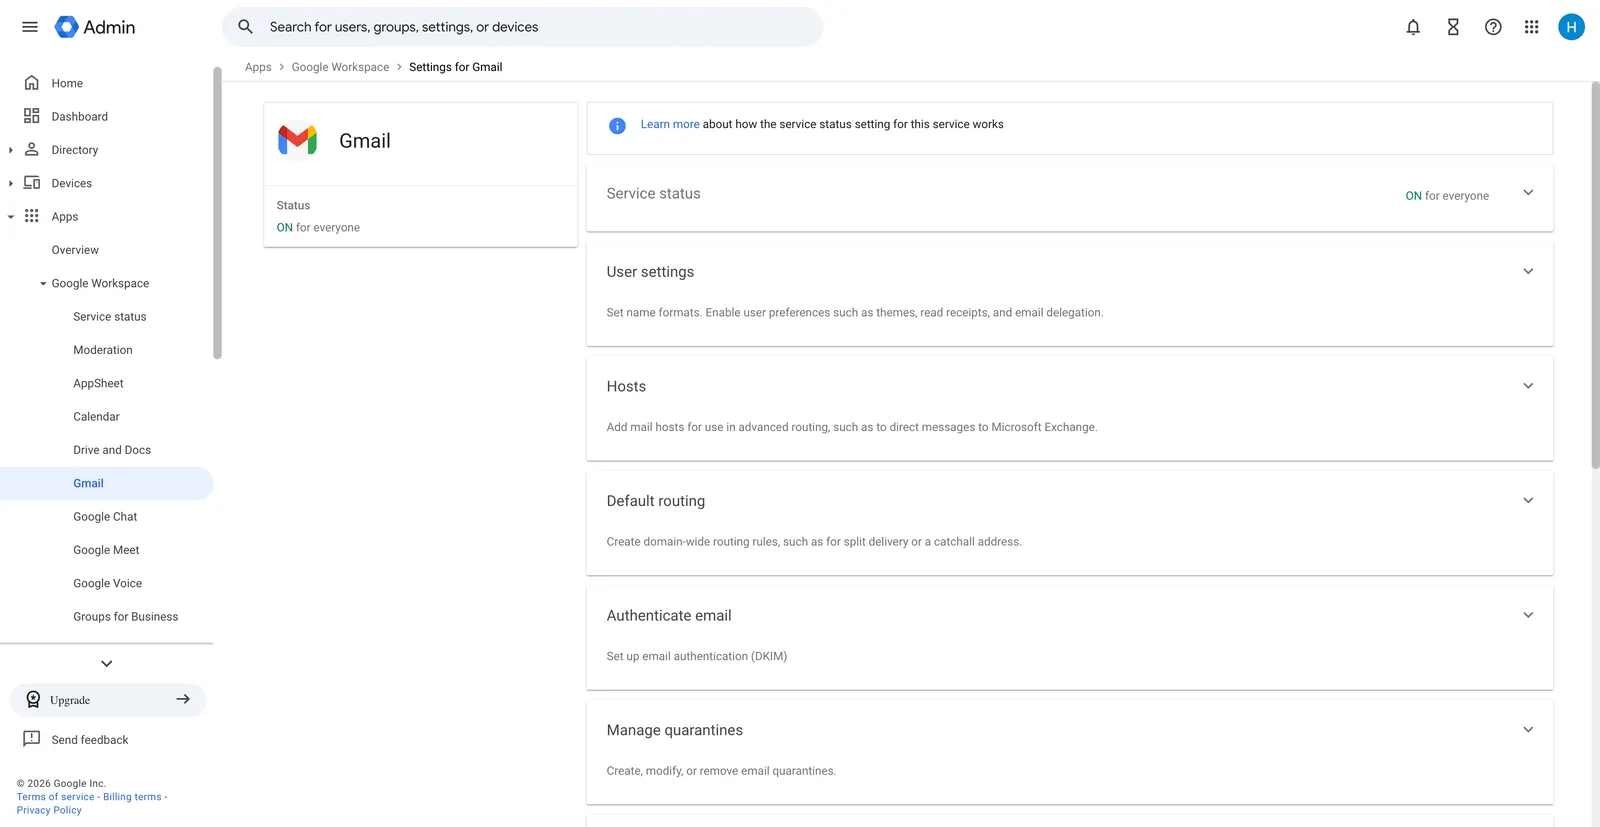Click the 'Manage quarantines' heading

(675, 730)
